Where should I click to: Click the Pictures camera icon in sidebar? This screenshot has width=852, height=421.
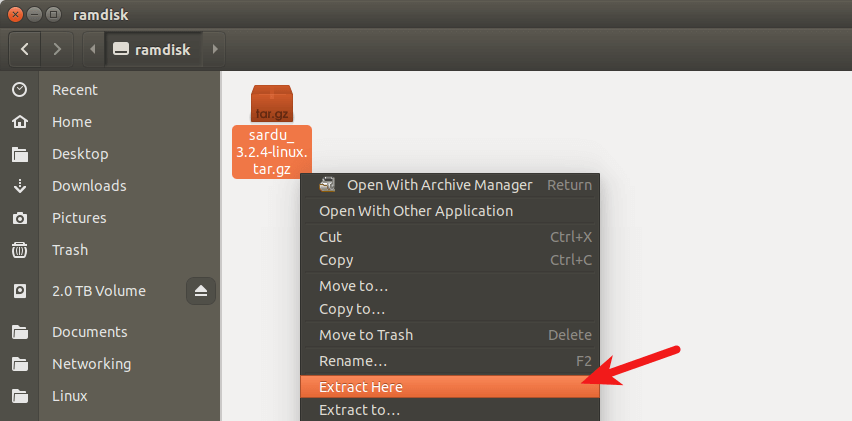[20, 218]
